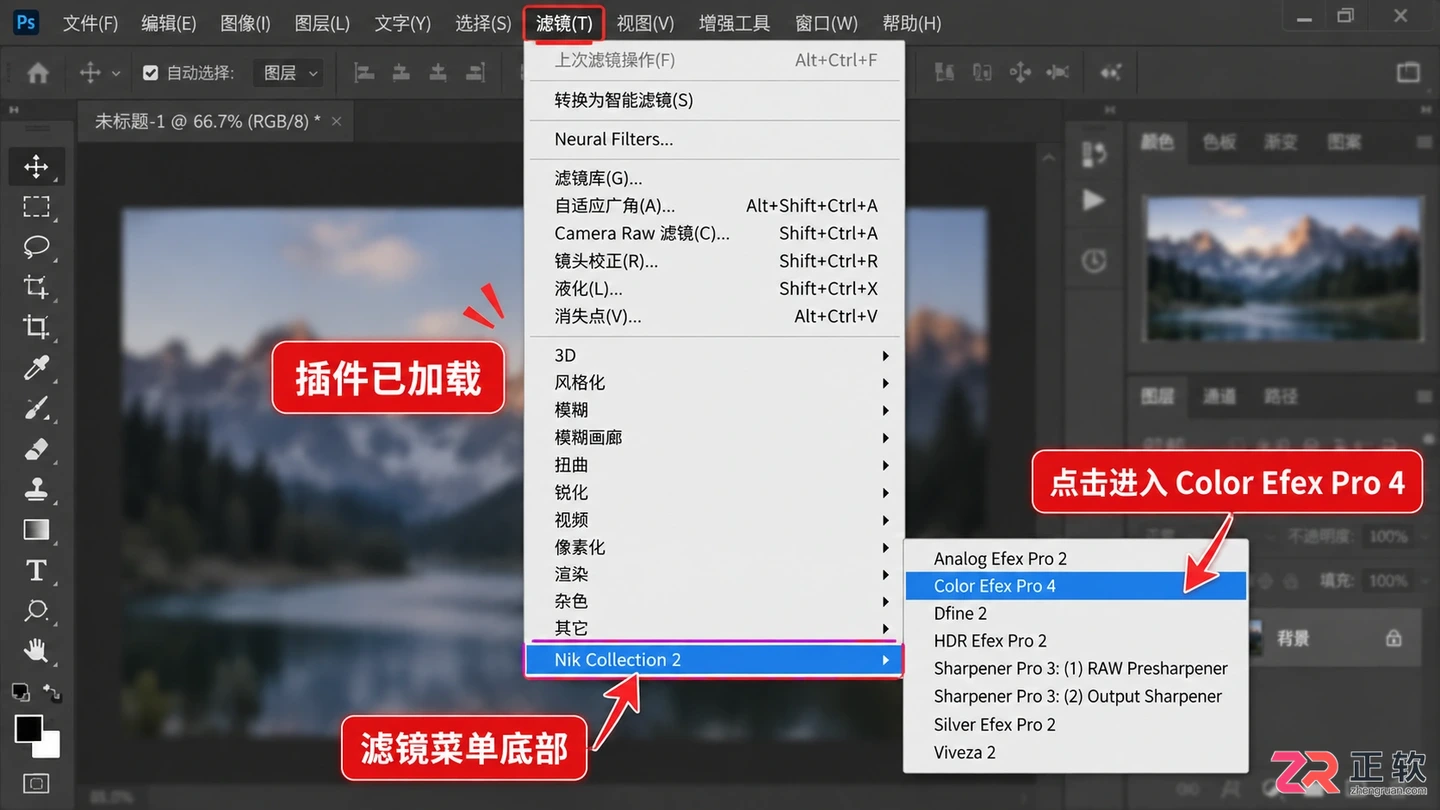Choose HDR Efex Pro 2
The width and height of the screenshot is (1440, 810).
1076,641
